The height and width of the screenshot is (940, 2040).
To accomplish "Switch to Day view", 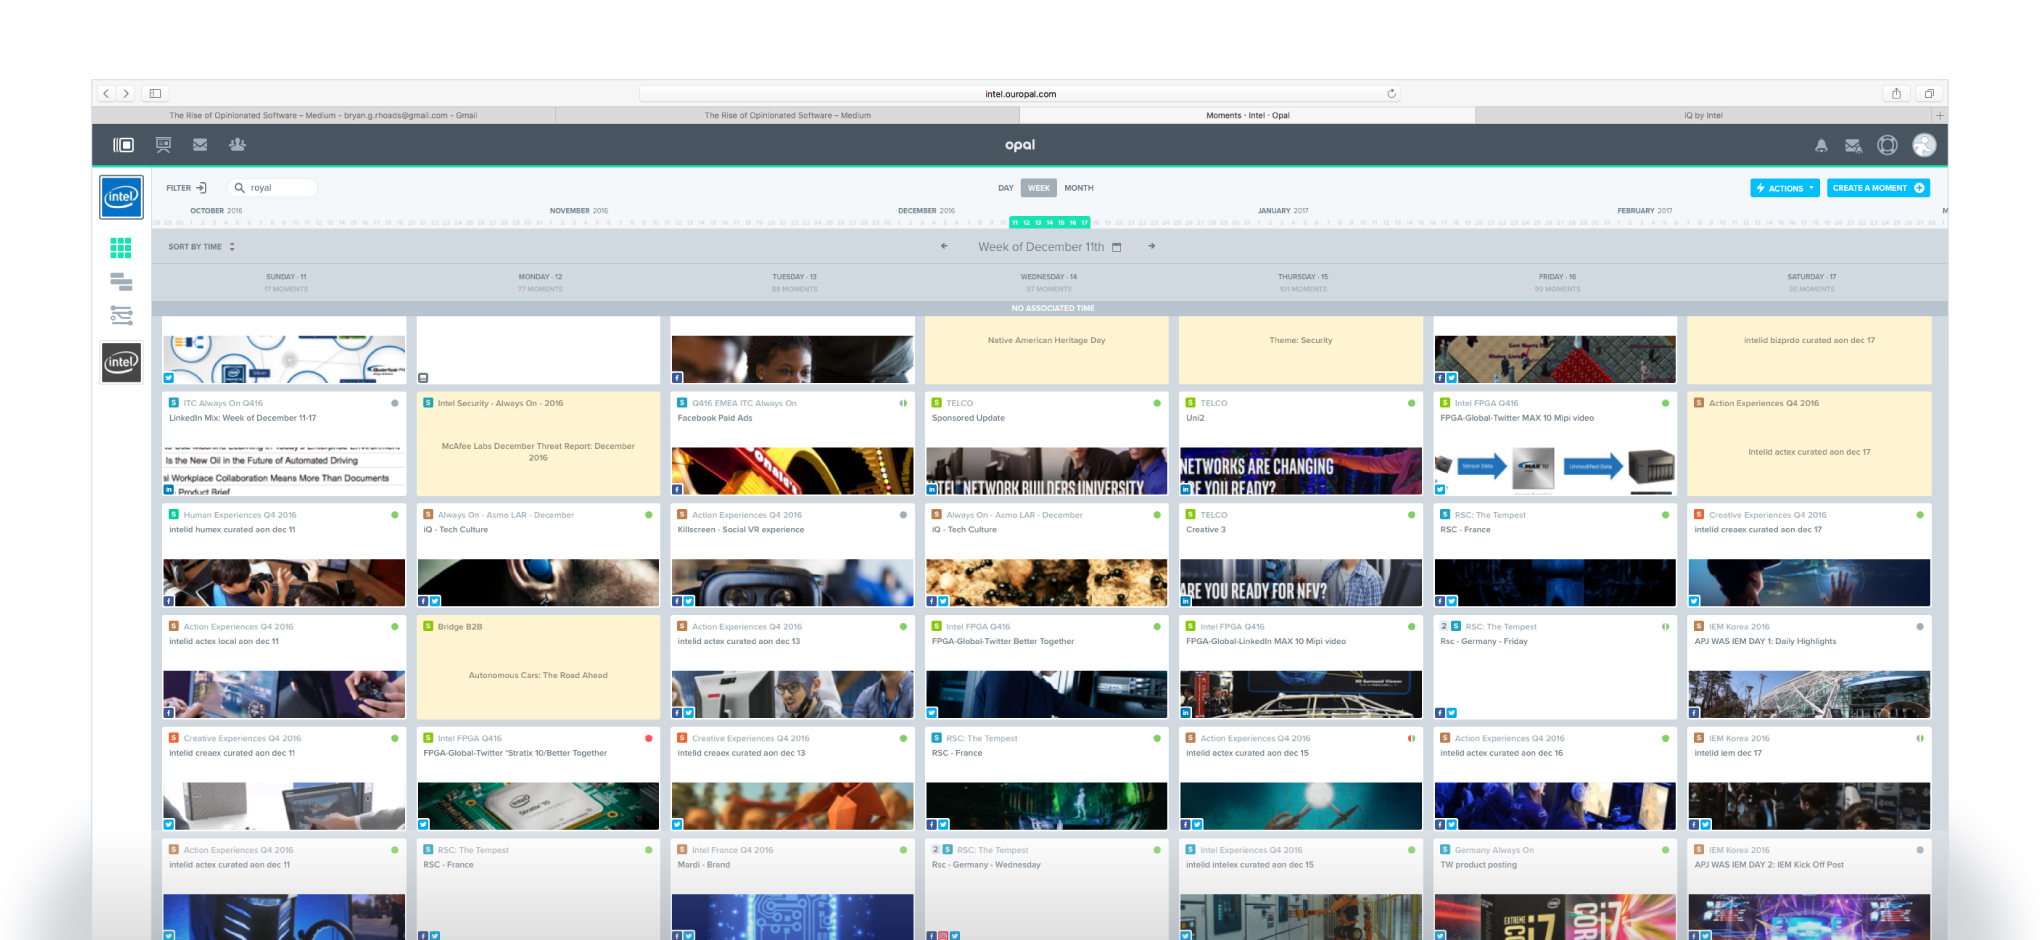I will 1005,188.
